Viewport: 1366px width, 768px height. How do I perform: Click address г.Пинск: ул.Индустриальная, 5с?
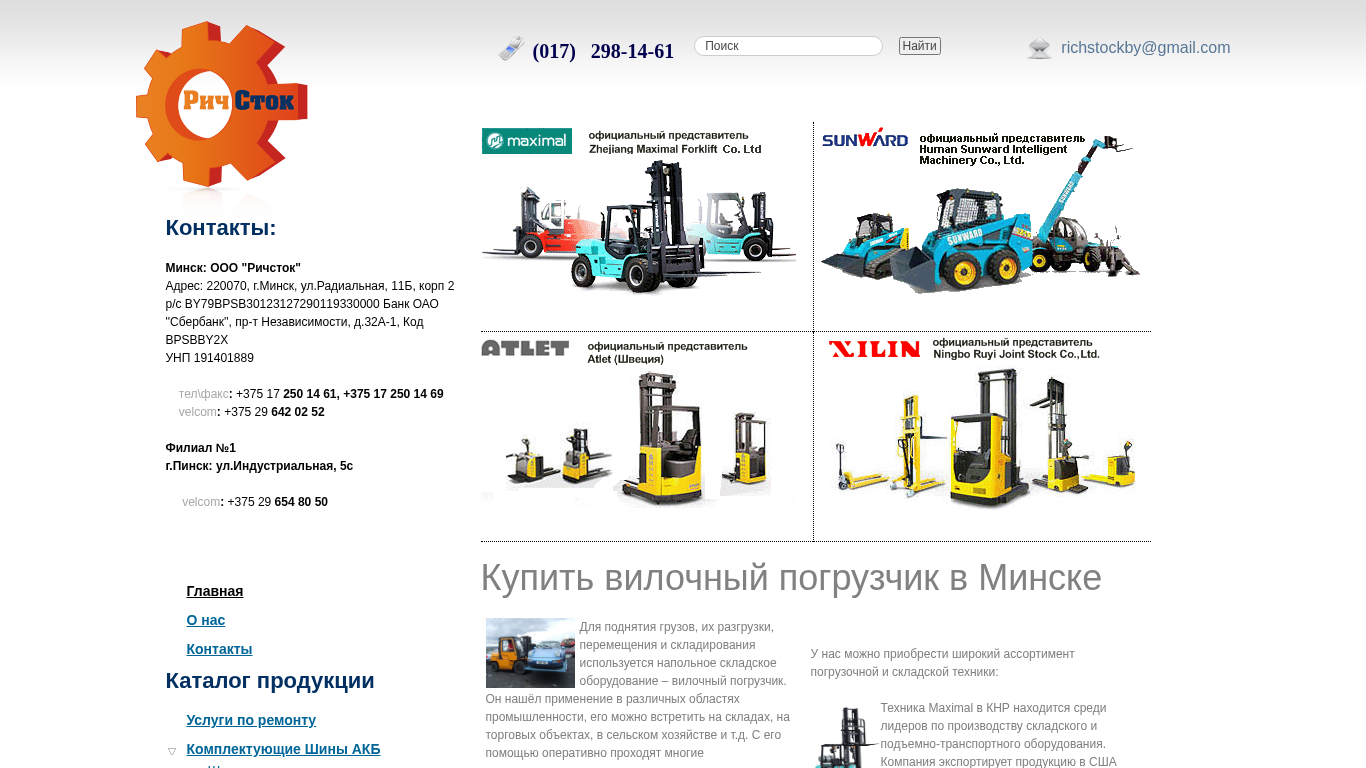click(x=259, y=466)
